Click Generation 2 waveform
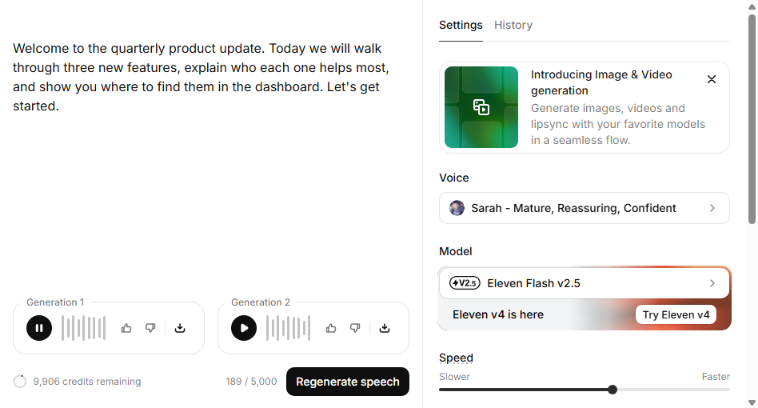This screenshot has width=758, height=408. (288, 328)
